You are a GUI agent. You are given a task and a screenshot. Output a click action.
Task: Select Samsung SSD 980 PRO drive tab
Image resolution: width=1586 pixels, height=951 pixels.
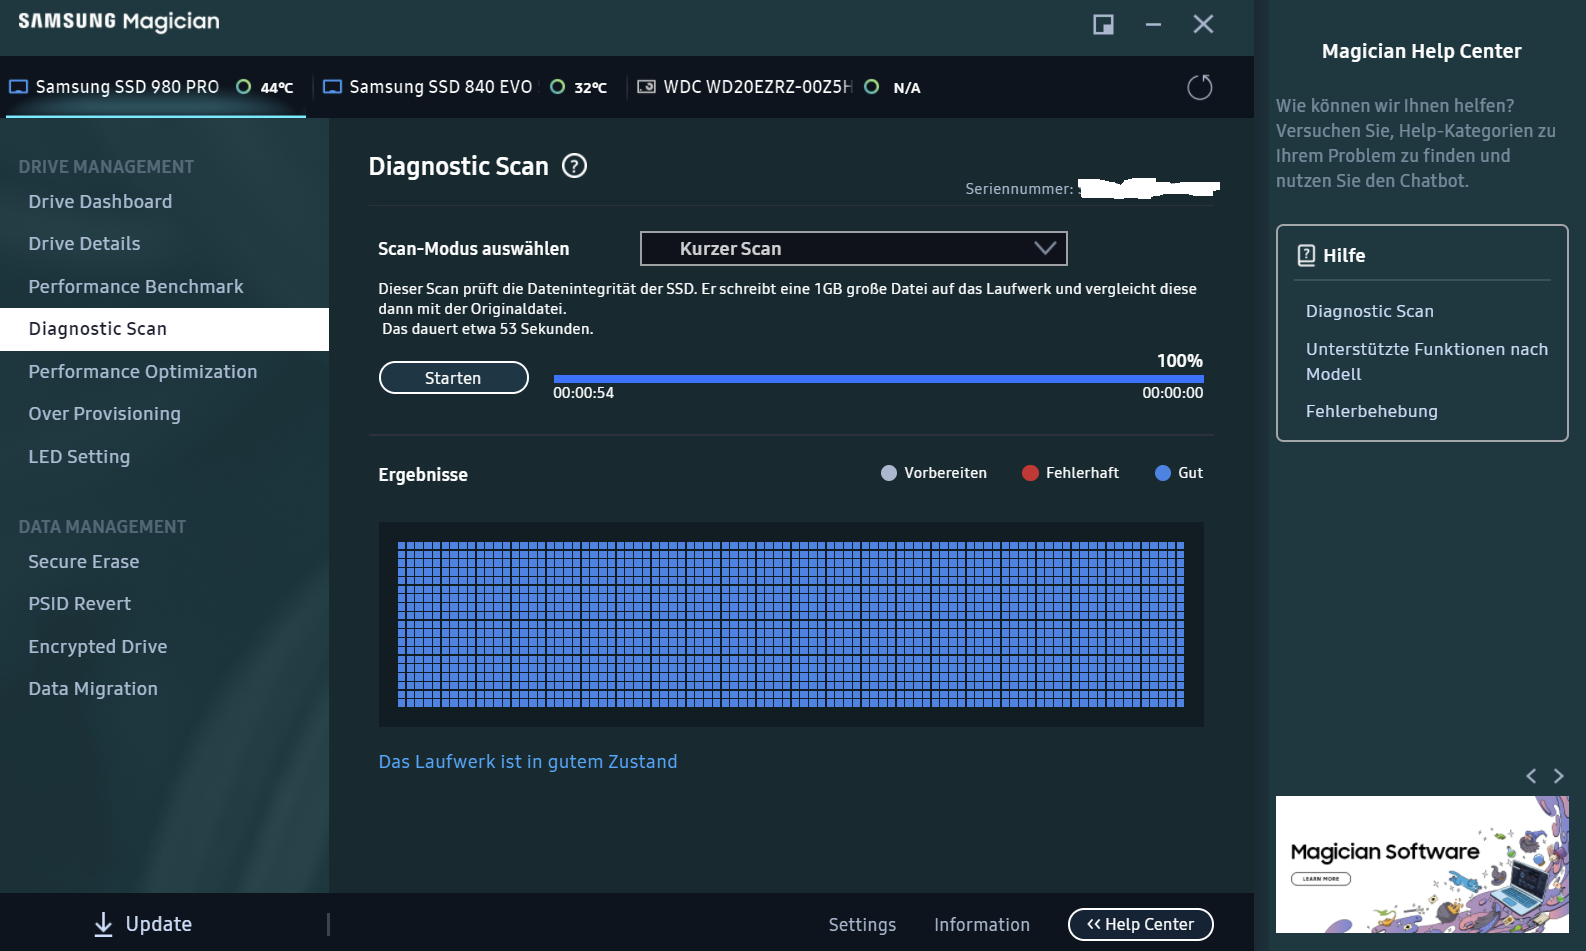point(155,87)
